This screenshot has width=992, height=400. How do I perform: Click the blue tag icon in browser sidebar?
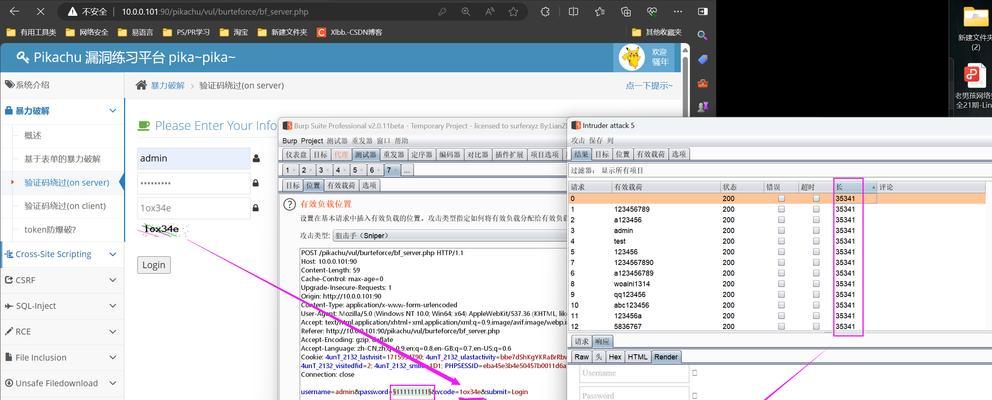tap(702, 59)
